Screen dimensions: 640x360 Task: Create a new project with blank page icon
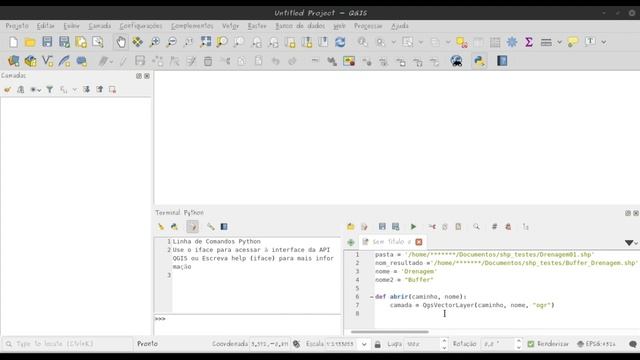13,42
